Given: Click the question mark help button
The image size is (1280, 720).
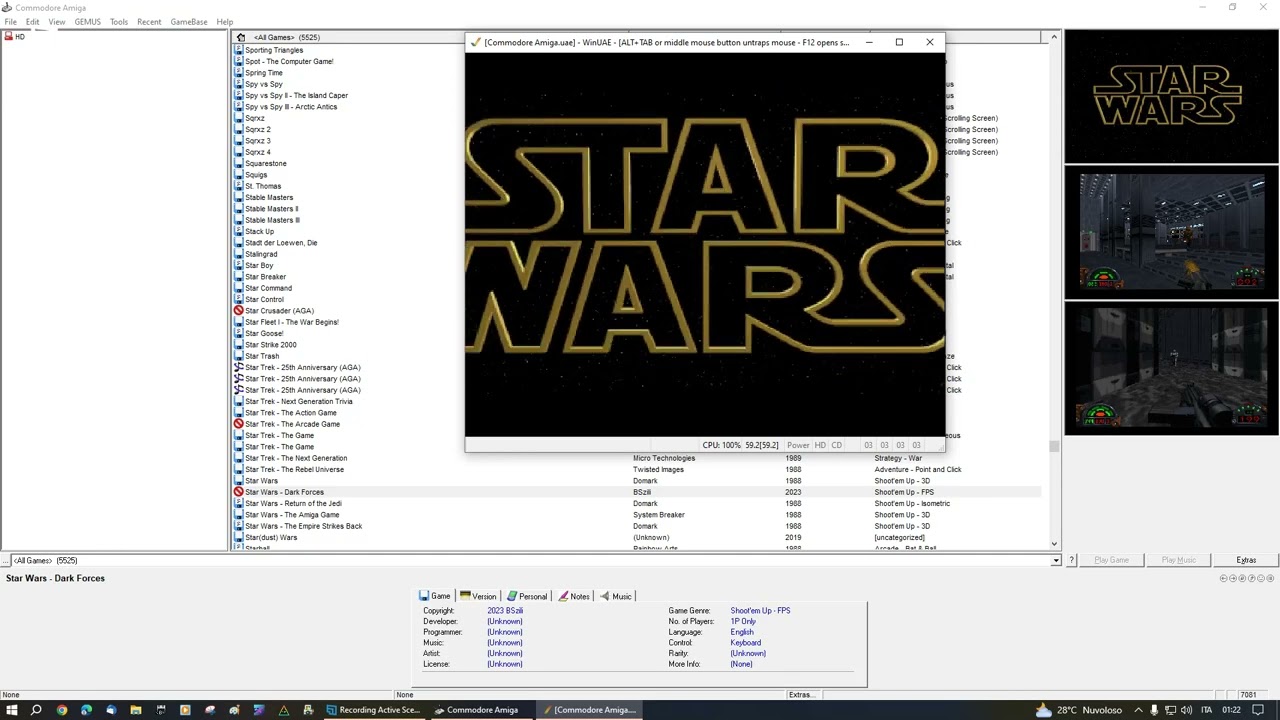Looking at the screenshot, I should (x=1072, y=560).
